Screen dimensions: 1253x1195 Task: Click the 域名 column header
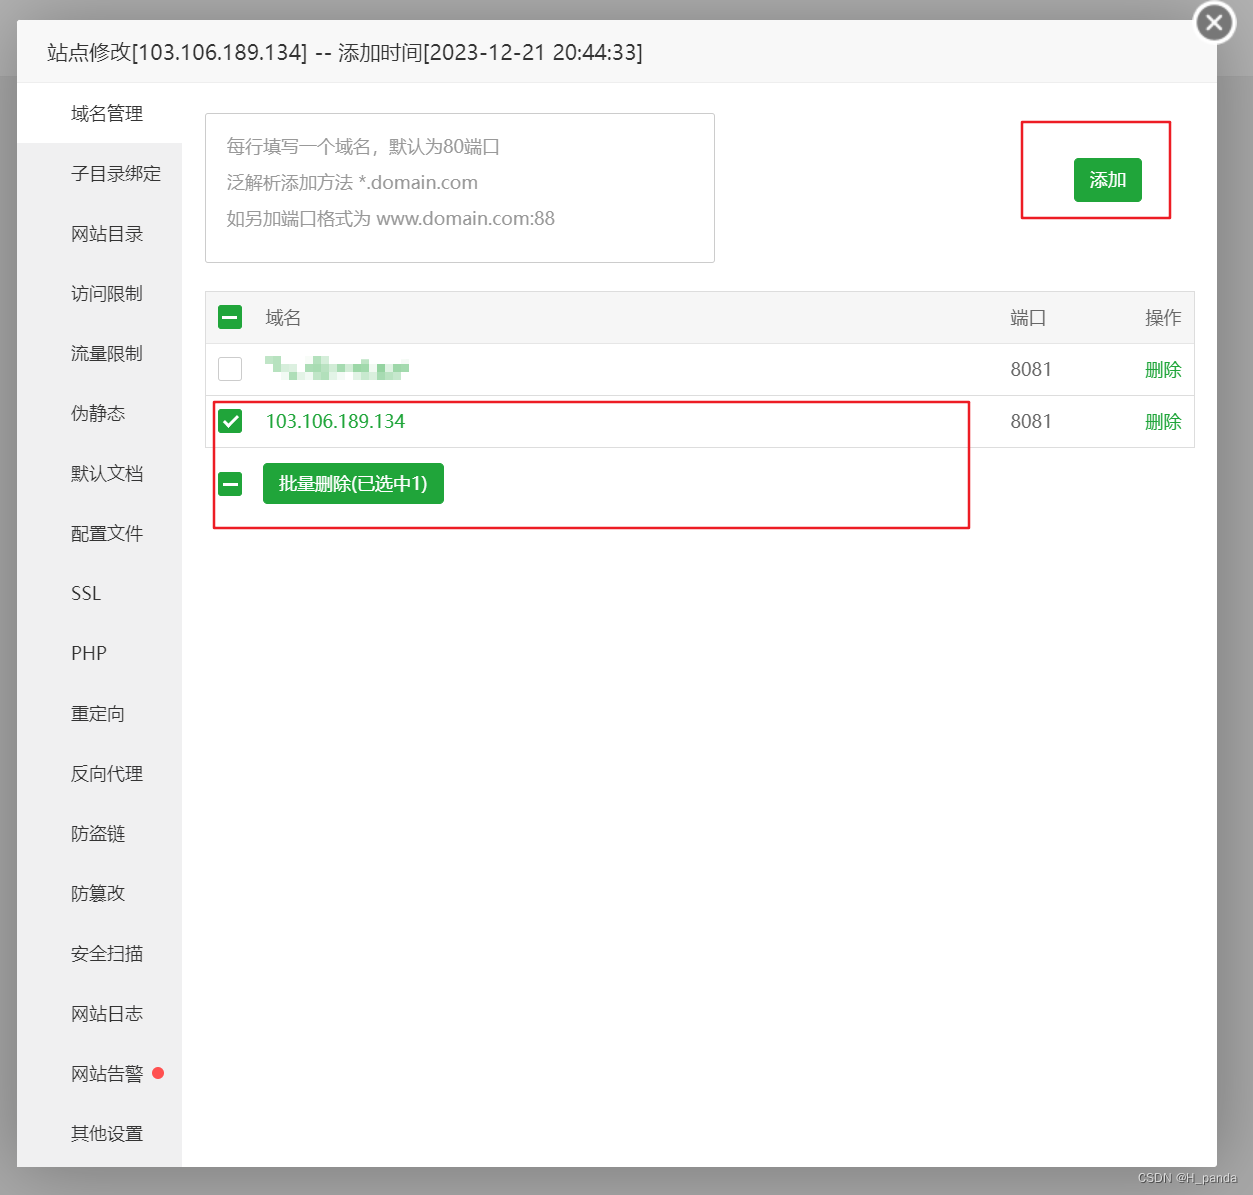click(x=283, y=318)
